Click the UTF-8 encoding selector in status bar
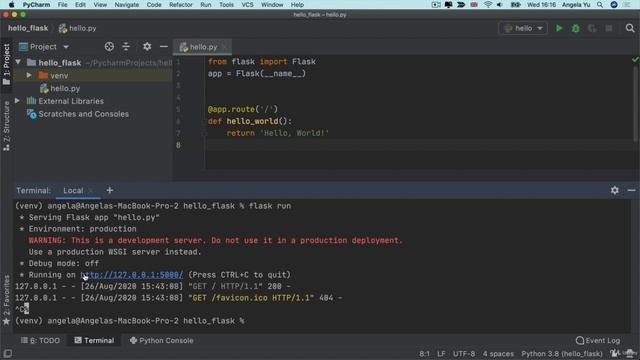Image resolution: width=640 pixels, height=360 pixels. [464, 353]
